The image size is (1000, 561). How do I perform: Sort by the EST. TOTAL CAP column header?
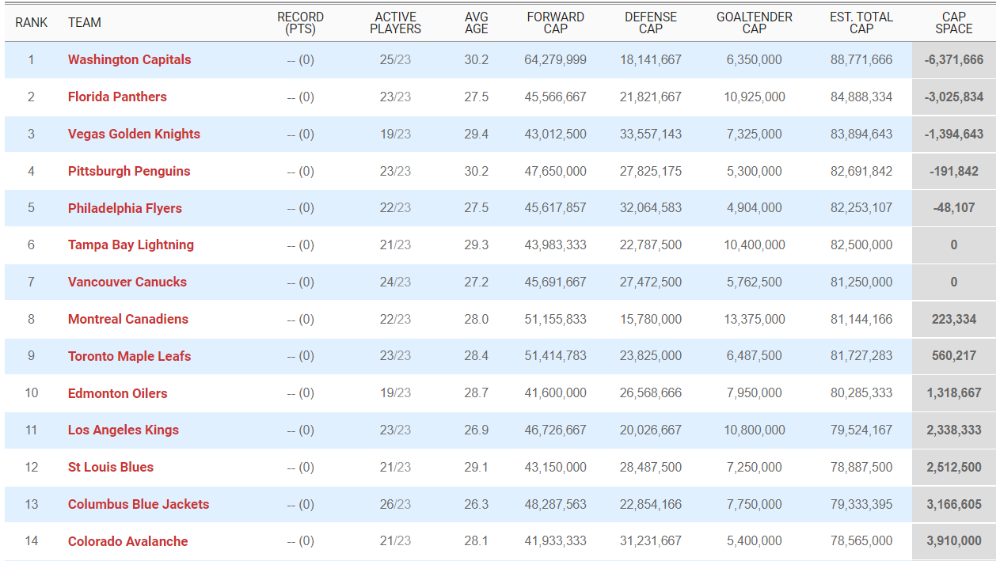(x=861, y=23)
